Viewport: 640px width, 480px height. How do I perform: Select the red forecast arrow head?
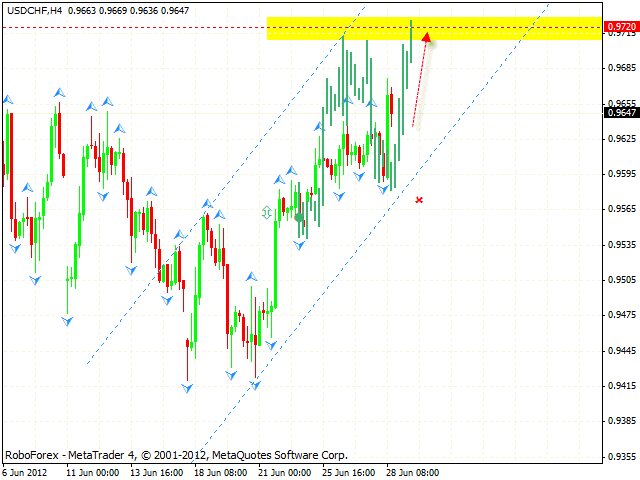click(x=427, y=39)
